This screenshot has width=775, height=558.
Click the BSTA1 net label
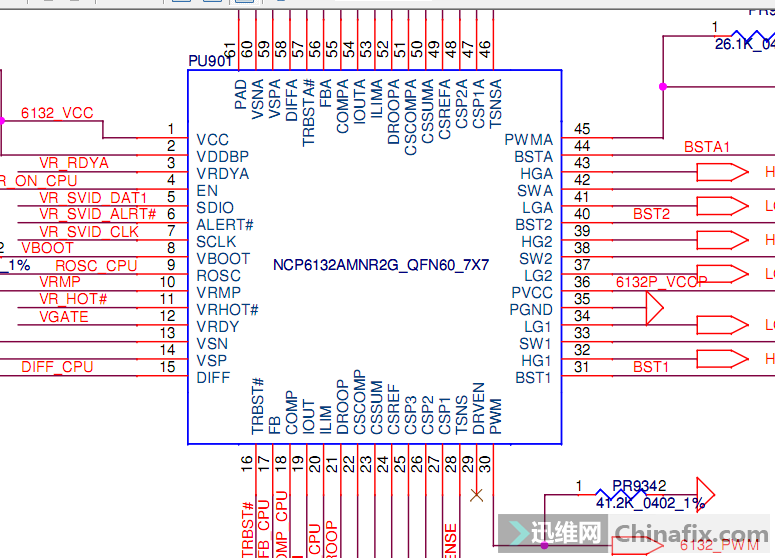pos(707,147)
